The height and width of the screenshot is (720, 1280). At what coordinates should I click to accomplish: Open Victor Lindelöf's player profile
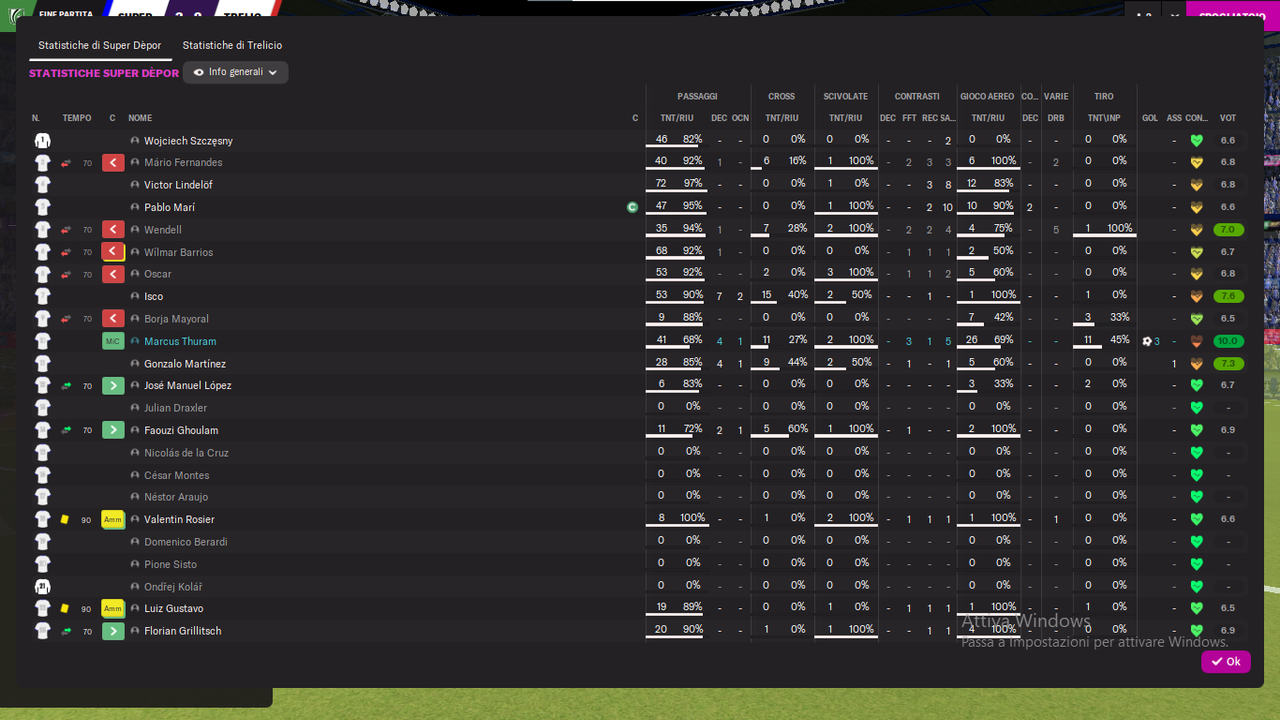pyautogui.click(x=178, y=185)
